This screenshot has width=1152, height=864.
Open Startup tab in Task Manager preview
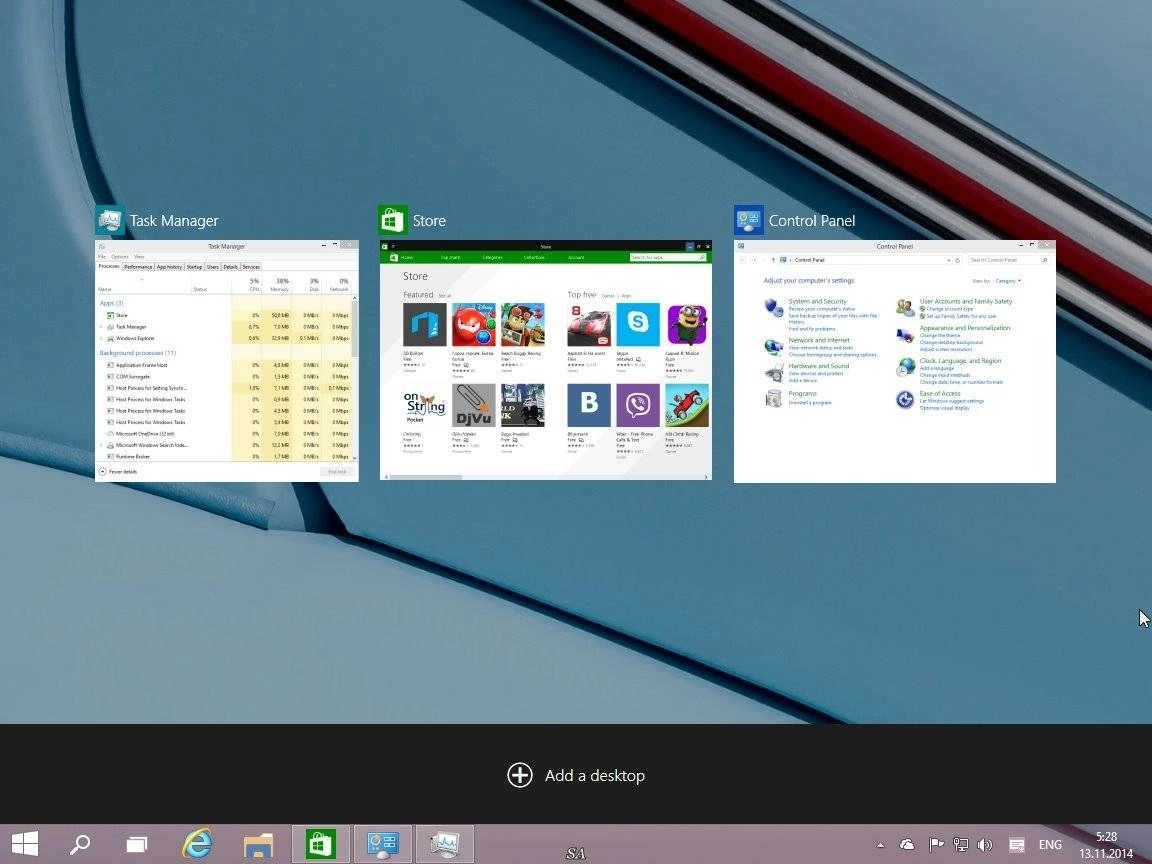(194, 267)
